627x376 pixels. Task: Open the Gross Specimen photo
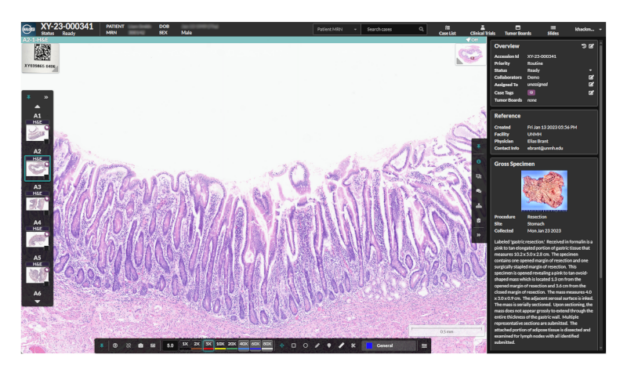click(544, 190)
